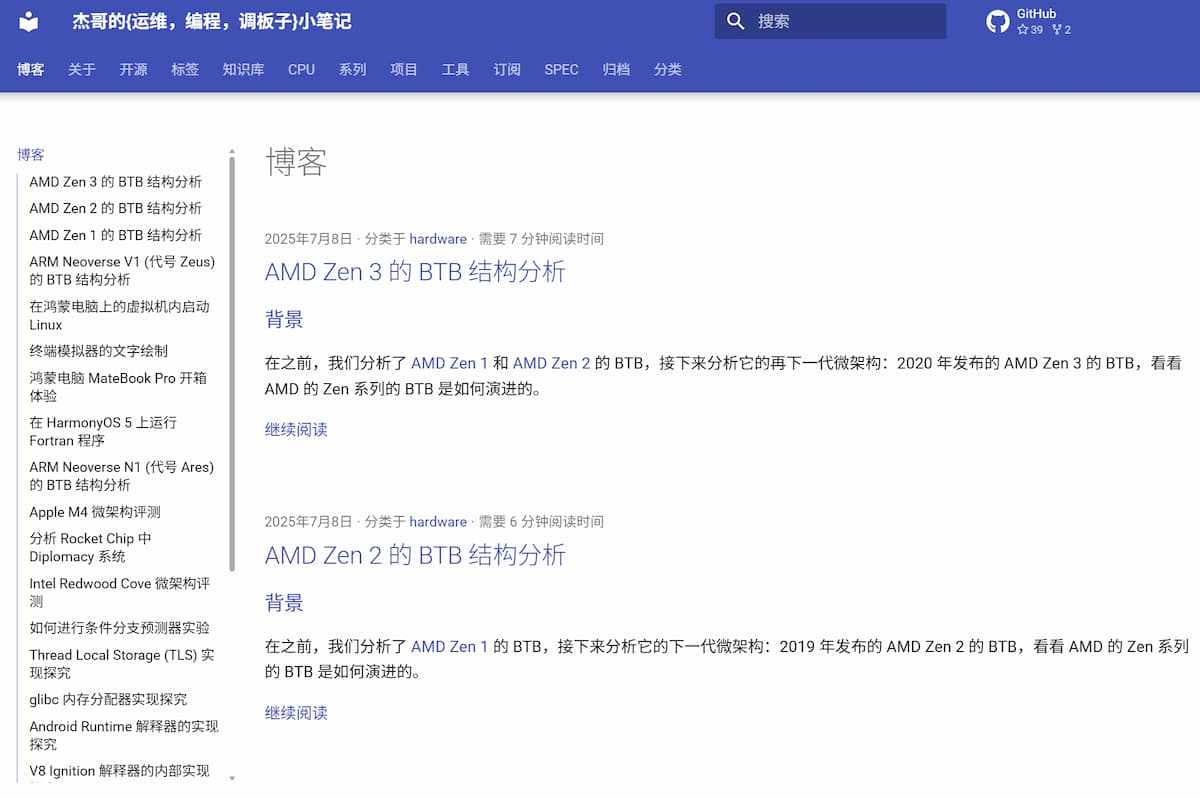Click the magnifier icon in the search bar

pyautogui.click(x=733, y=21)
